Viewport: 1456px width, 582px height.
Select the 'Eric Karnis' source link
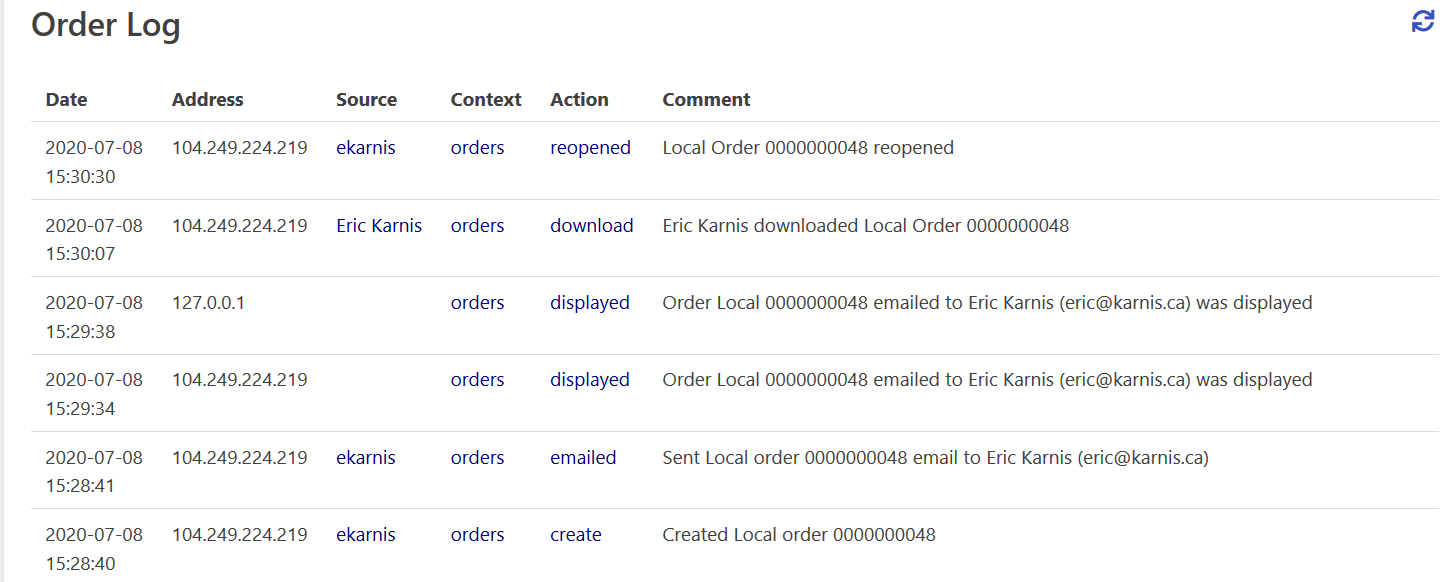tap(379, 225)
